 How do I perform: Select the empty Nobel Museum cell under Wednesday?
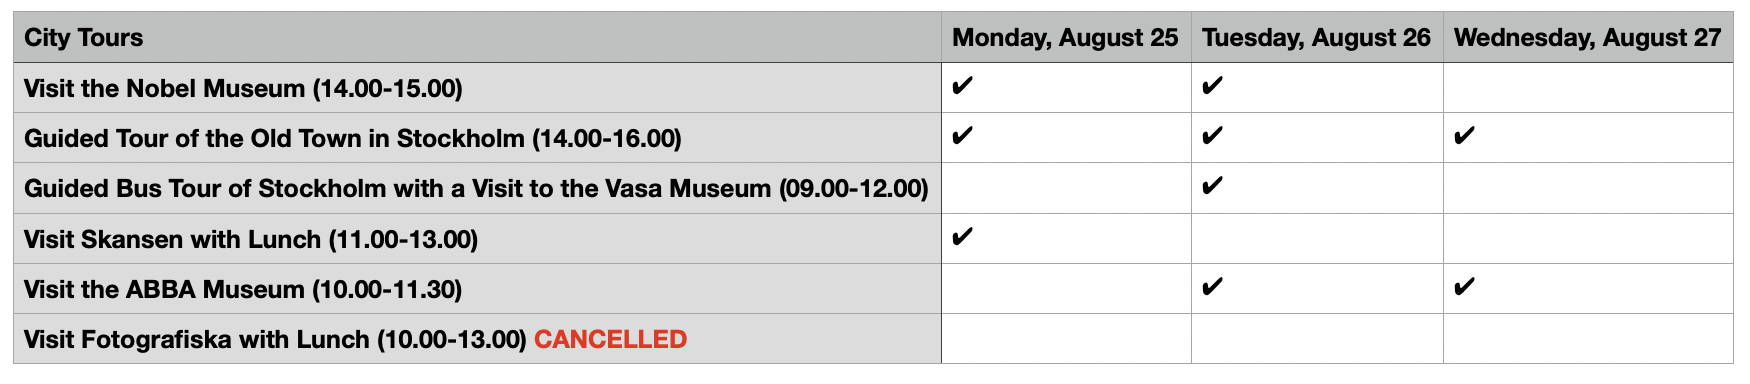1588,88
